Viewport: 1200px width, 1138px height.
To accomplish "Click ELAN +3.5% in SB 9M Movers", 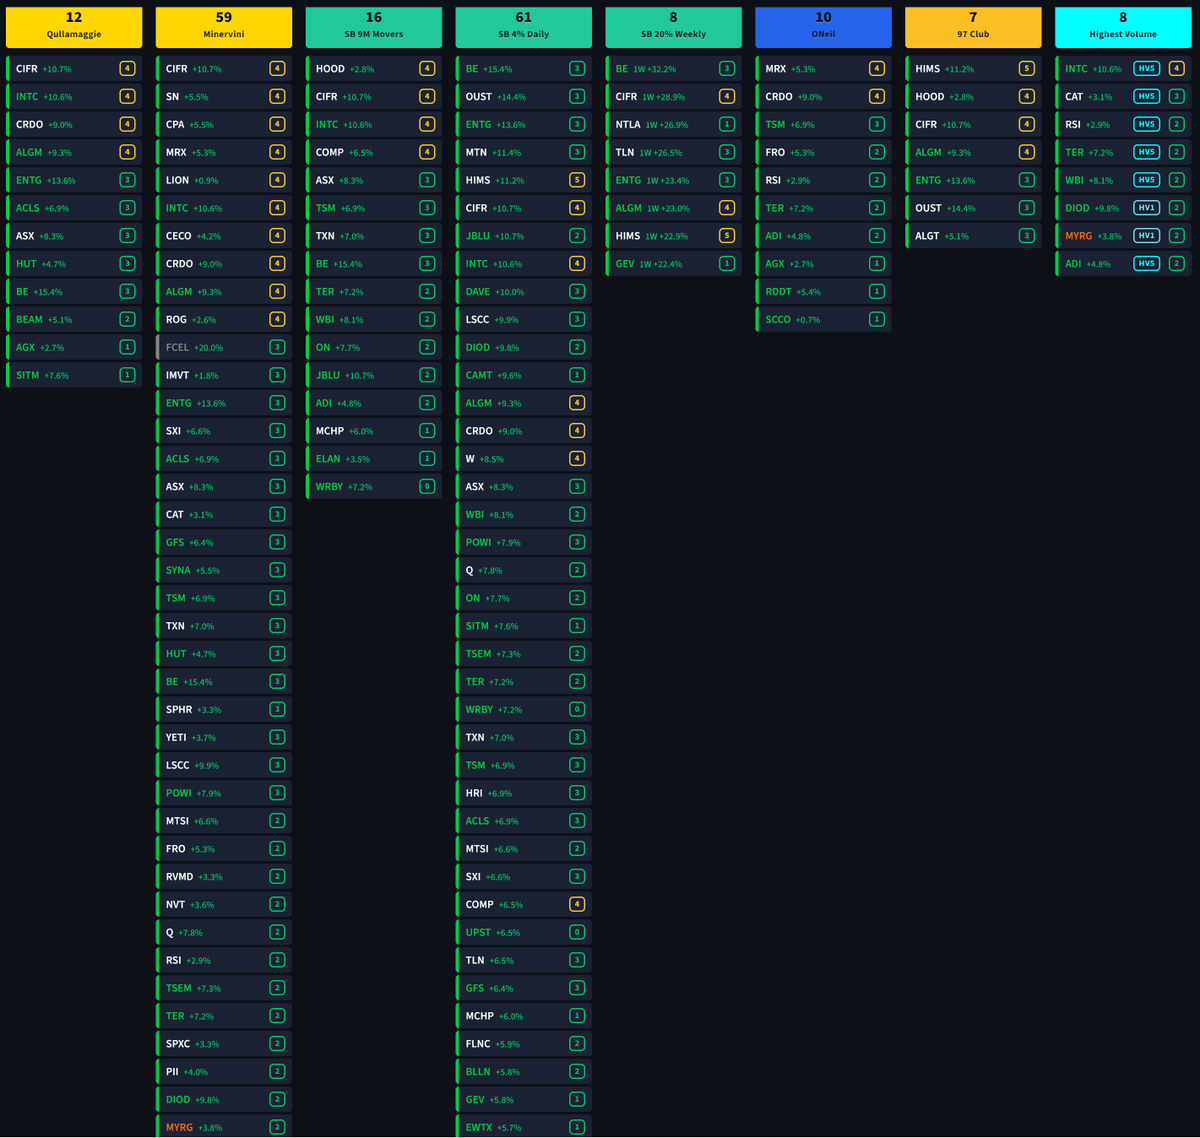I will (374, 459).
